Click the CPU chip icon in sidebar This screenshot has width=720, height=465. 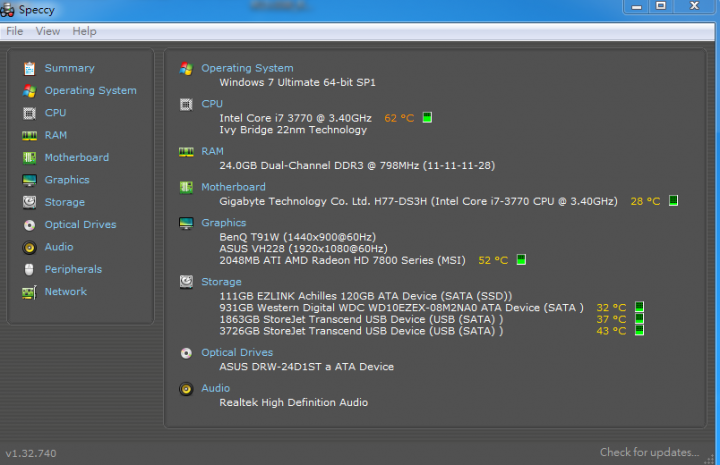(29, 113)
